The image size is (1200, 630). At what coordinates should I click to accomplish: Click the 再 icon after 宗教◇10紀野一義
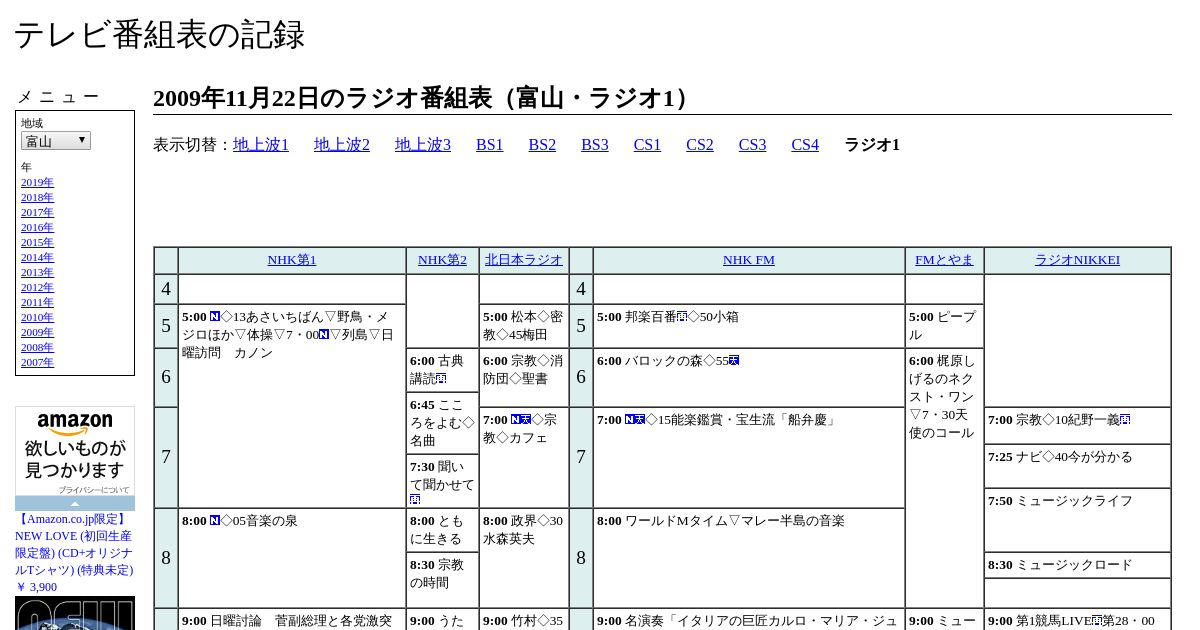coord(1125,420)
